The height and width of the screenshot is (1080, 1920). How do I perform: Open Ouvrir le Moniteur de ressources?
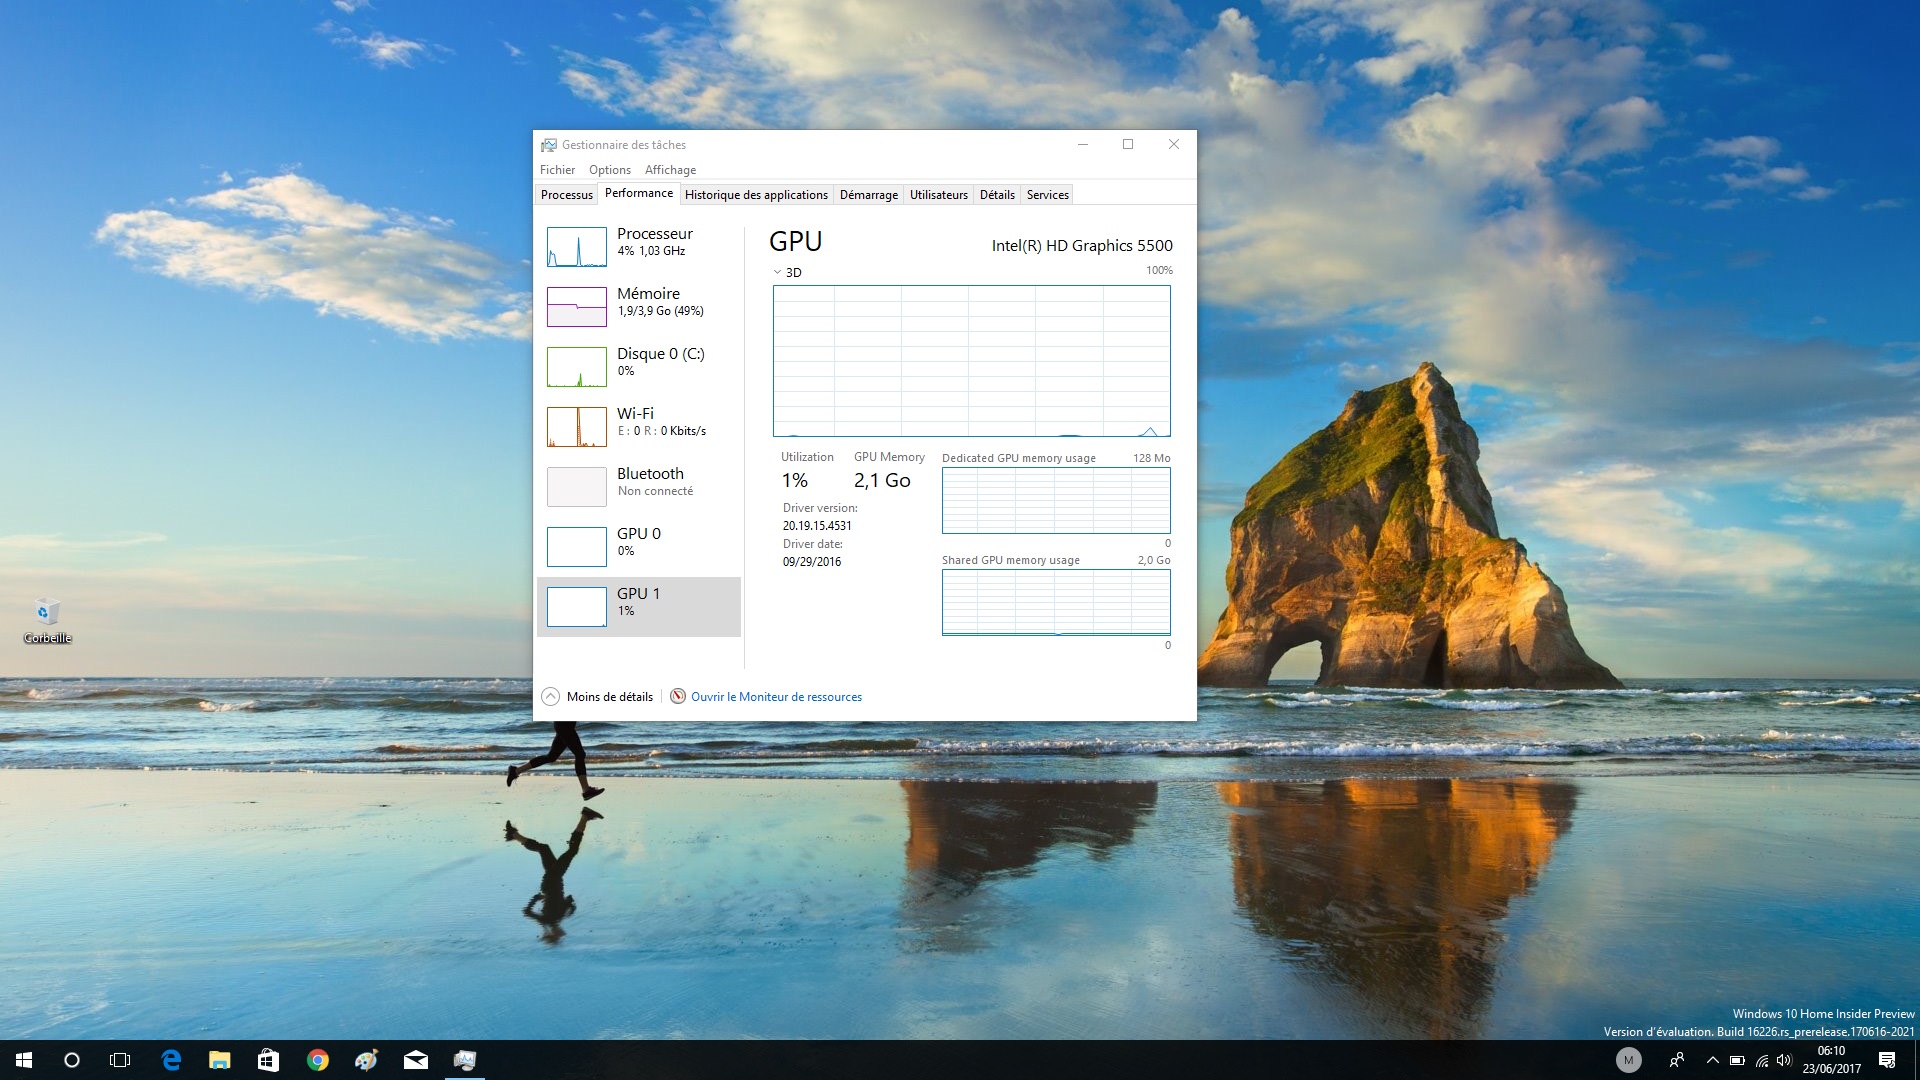click(777, 696)
